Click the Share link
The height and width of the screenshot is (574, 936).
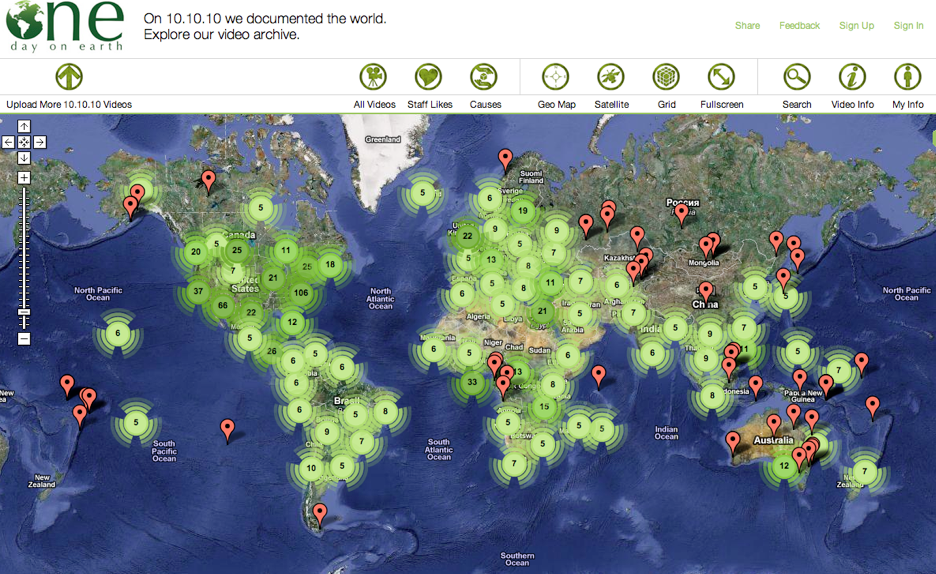(747, 26)
